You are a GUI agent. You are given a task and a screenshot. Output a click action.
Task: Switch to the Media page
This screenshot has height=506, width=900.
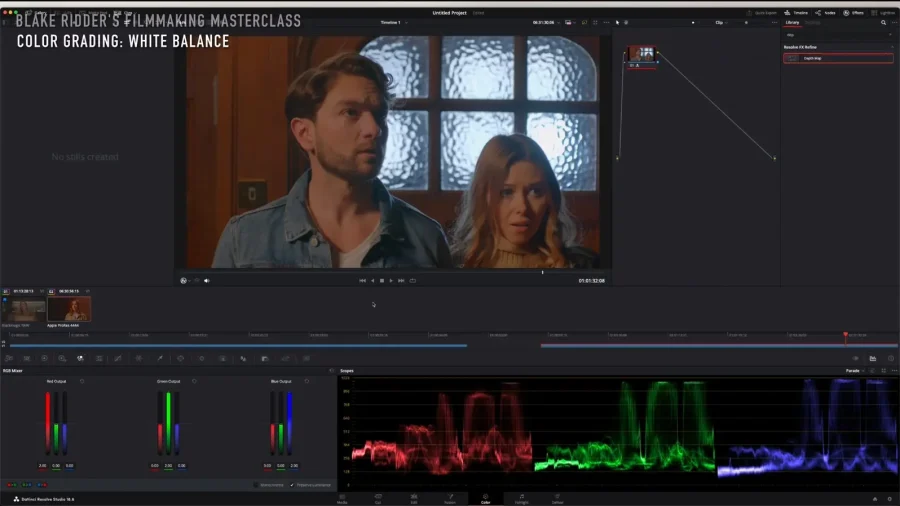342,499
